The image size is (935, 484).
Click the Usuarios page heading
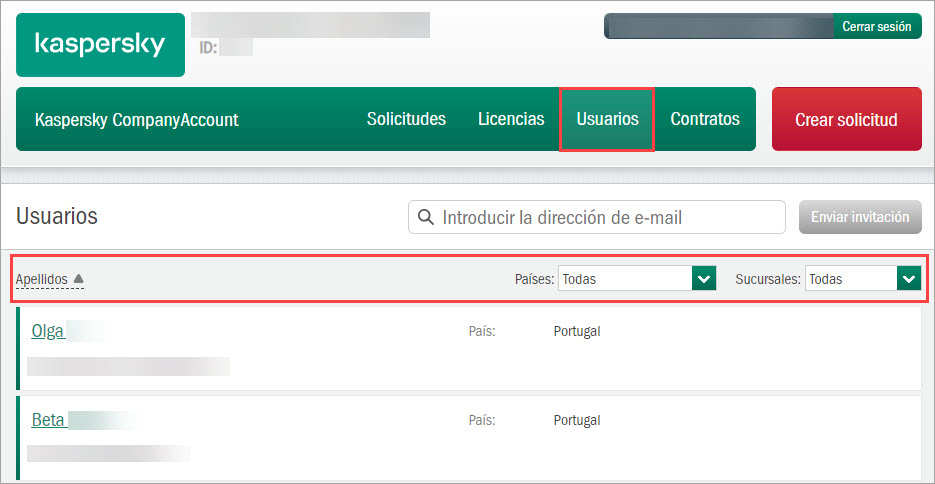point(57,216)
